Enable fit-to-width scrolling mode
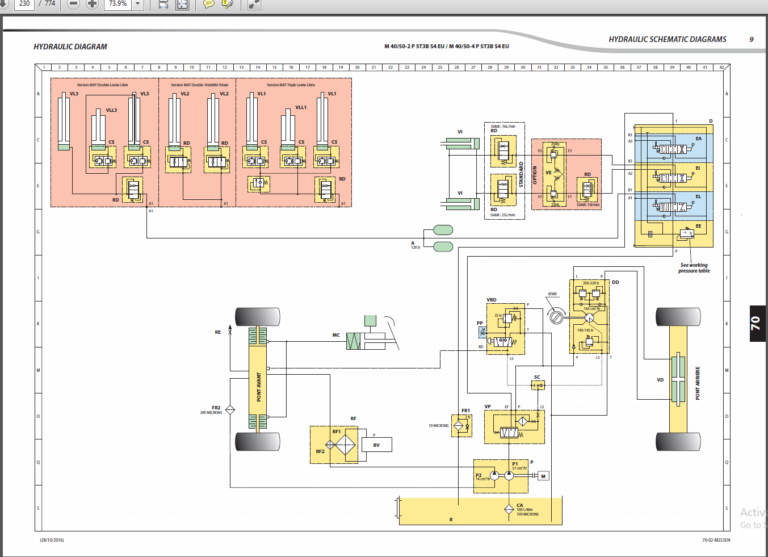Viewport: 768px width, 557px height. click(163, 4)
